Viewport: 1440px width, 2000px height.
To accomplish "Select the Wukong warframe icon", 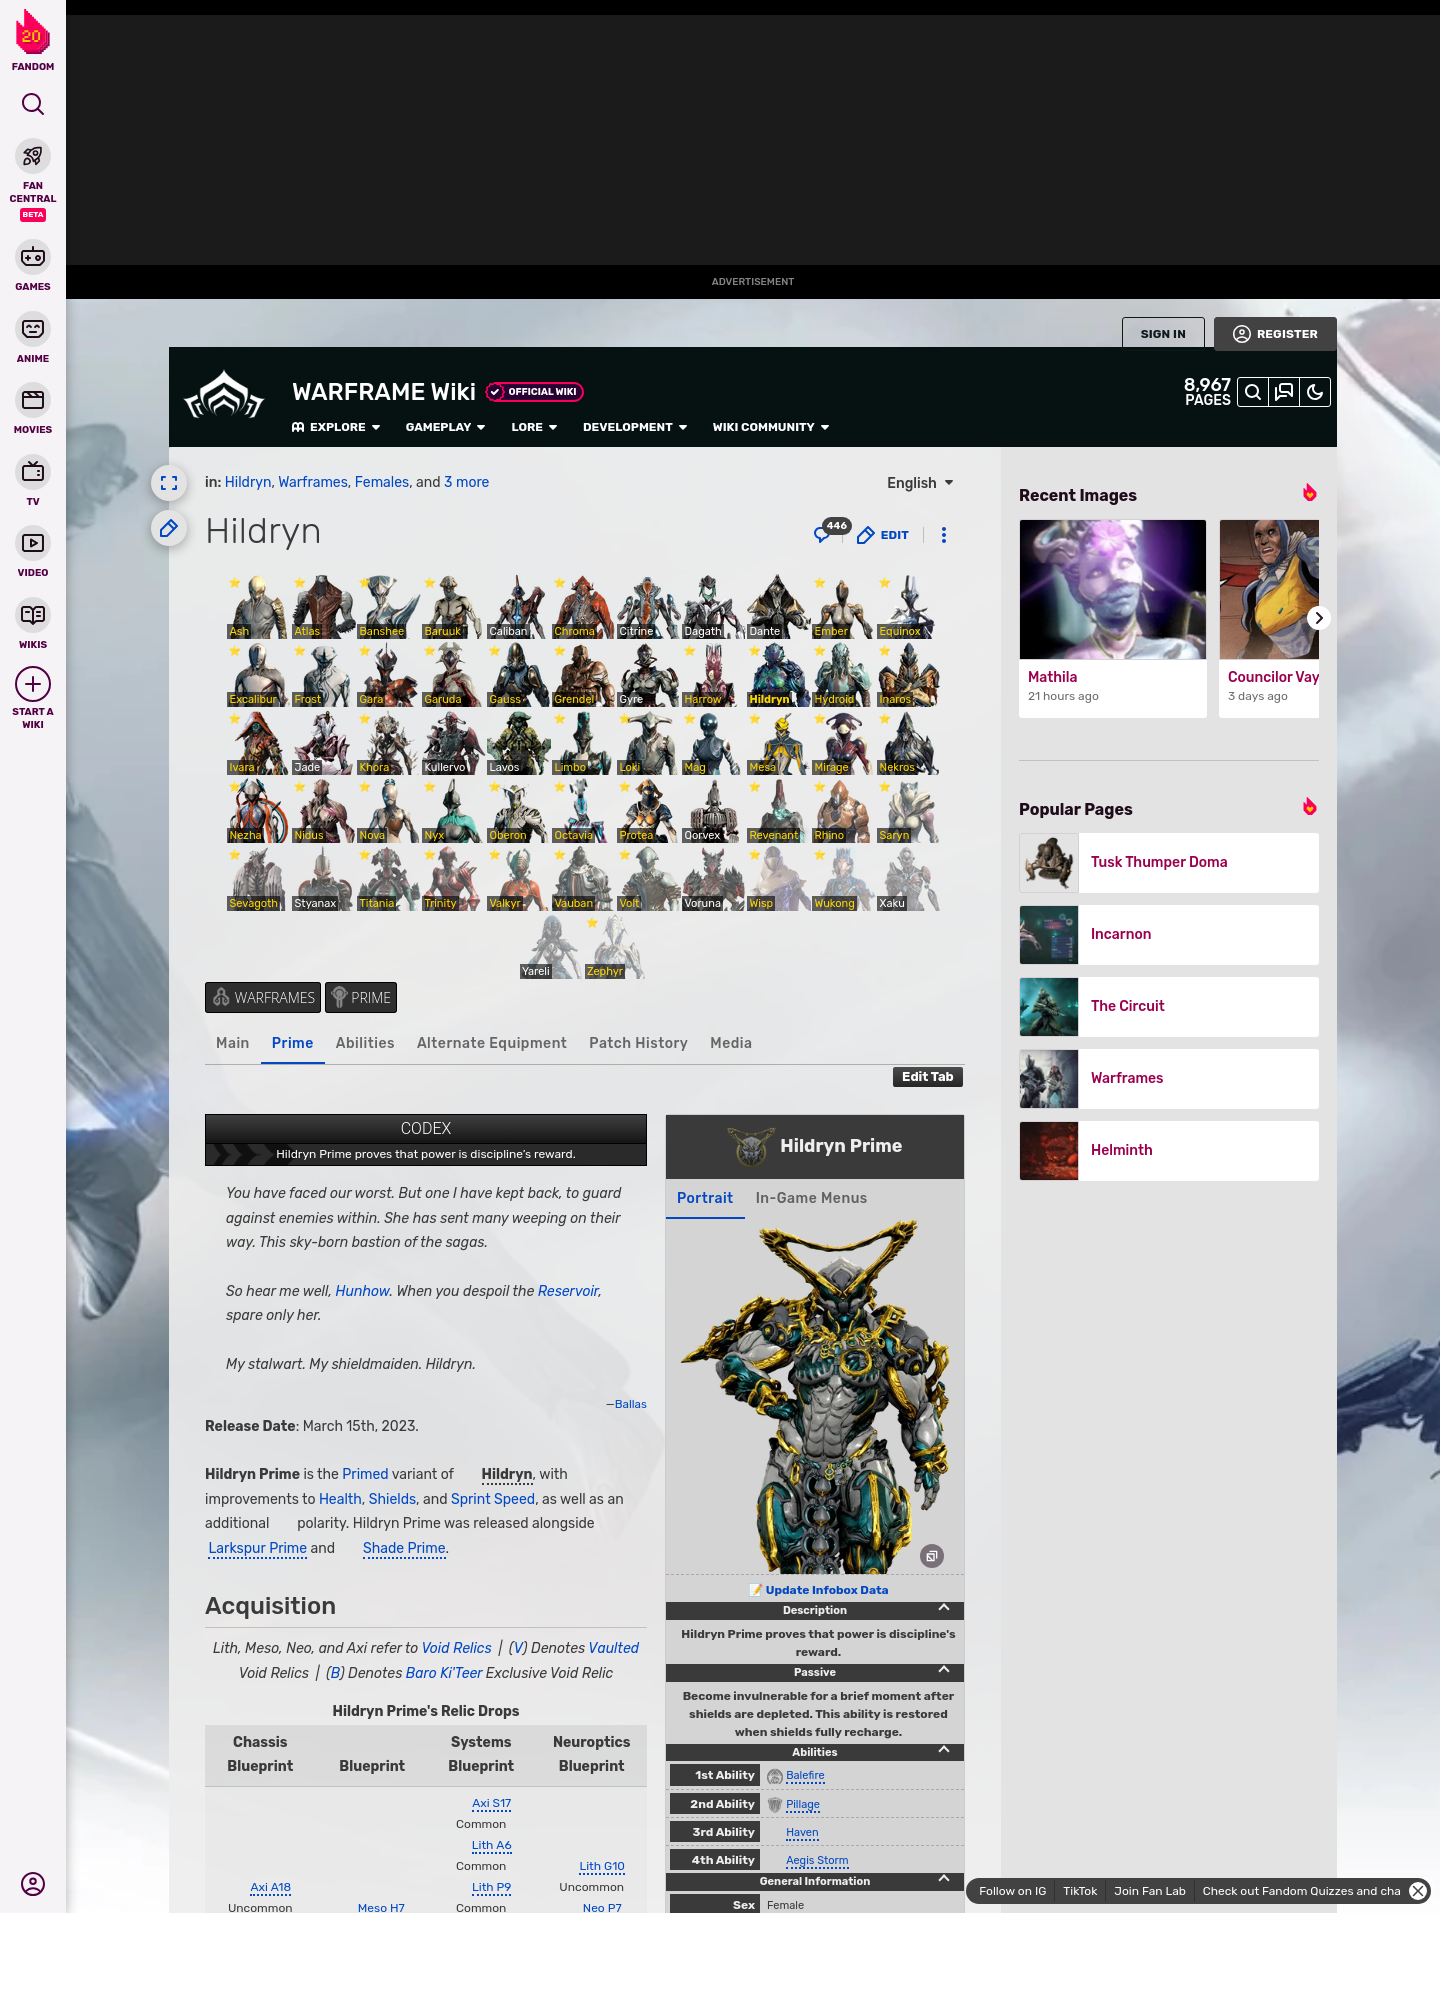I will (x=842, y=879).
